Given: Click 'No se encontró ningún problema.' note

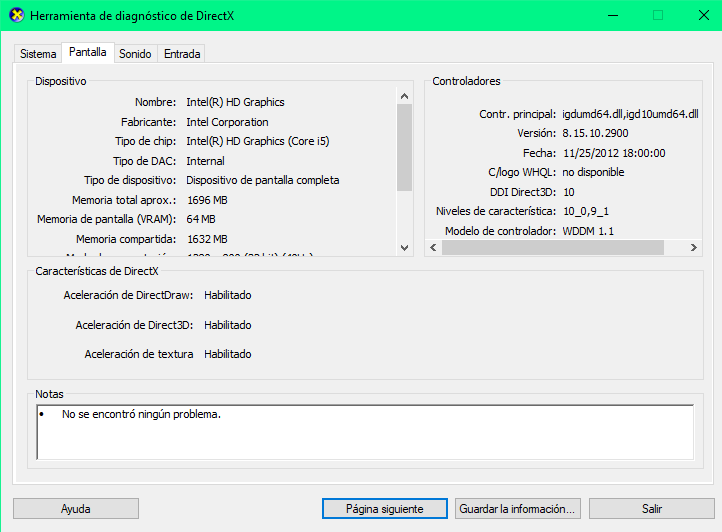Looking at the screenshot, I should point(141,415).
